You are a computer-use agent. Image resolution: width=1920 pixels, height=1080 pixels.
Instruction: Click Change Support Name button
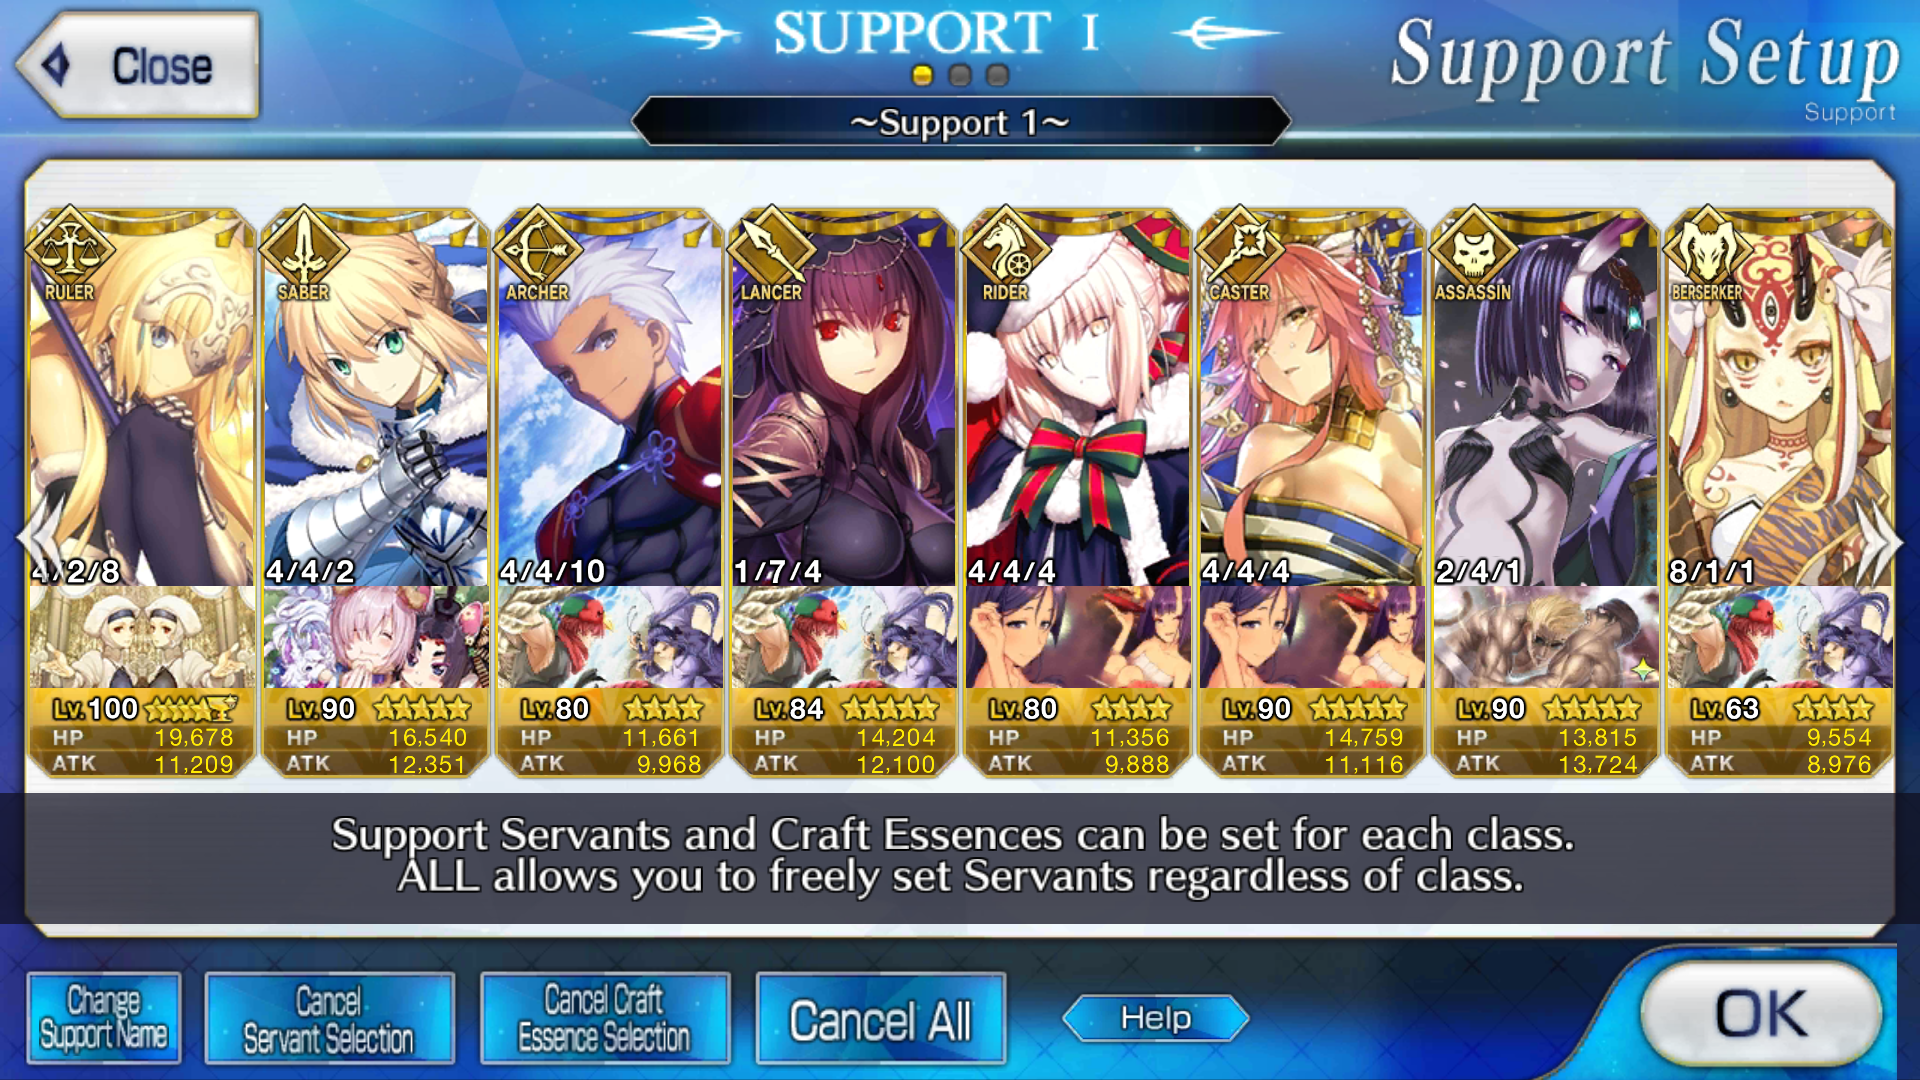click(104, 1019)
